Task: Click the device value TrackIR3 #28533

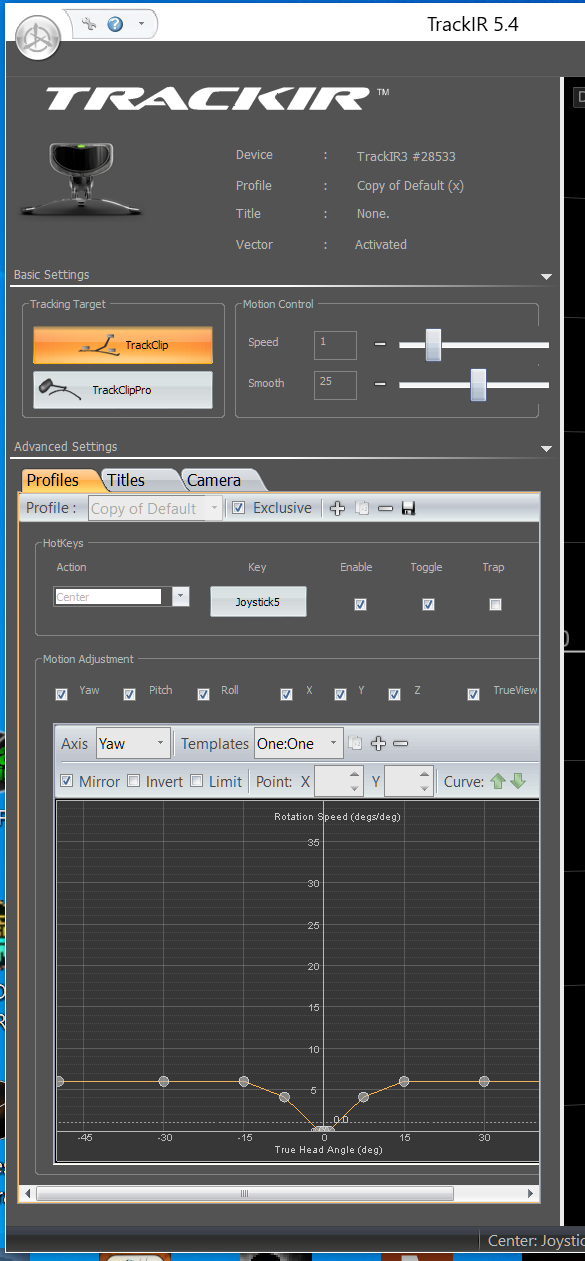Action: click(406, 156)
